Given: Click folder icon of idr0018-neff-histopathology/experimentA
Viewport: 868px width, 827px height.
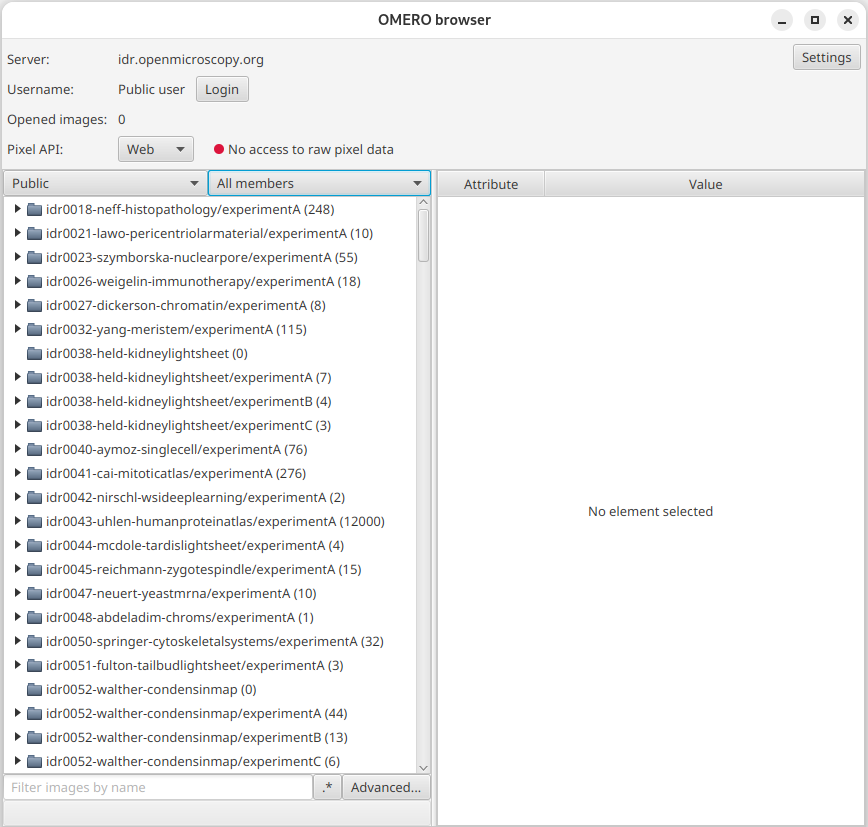Looking at the screenshot, I should [x=34, y=210].
